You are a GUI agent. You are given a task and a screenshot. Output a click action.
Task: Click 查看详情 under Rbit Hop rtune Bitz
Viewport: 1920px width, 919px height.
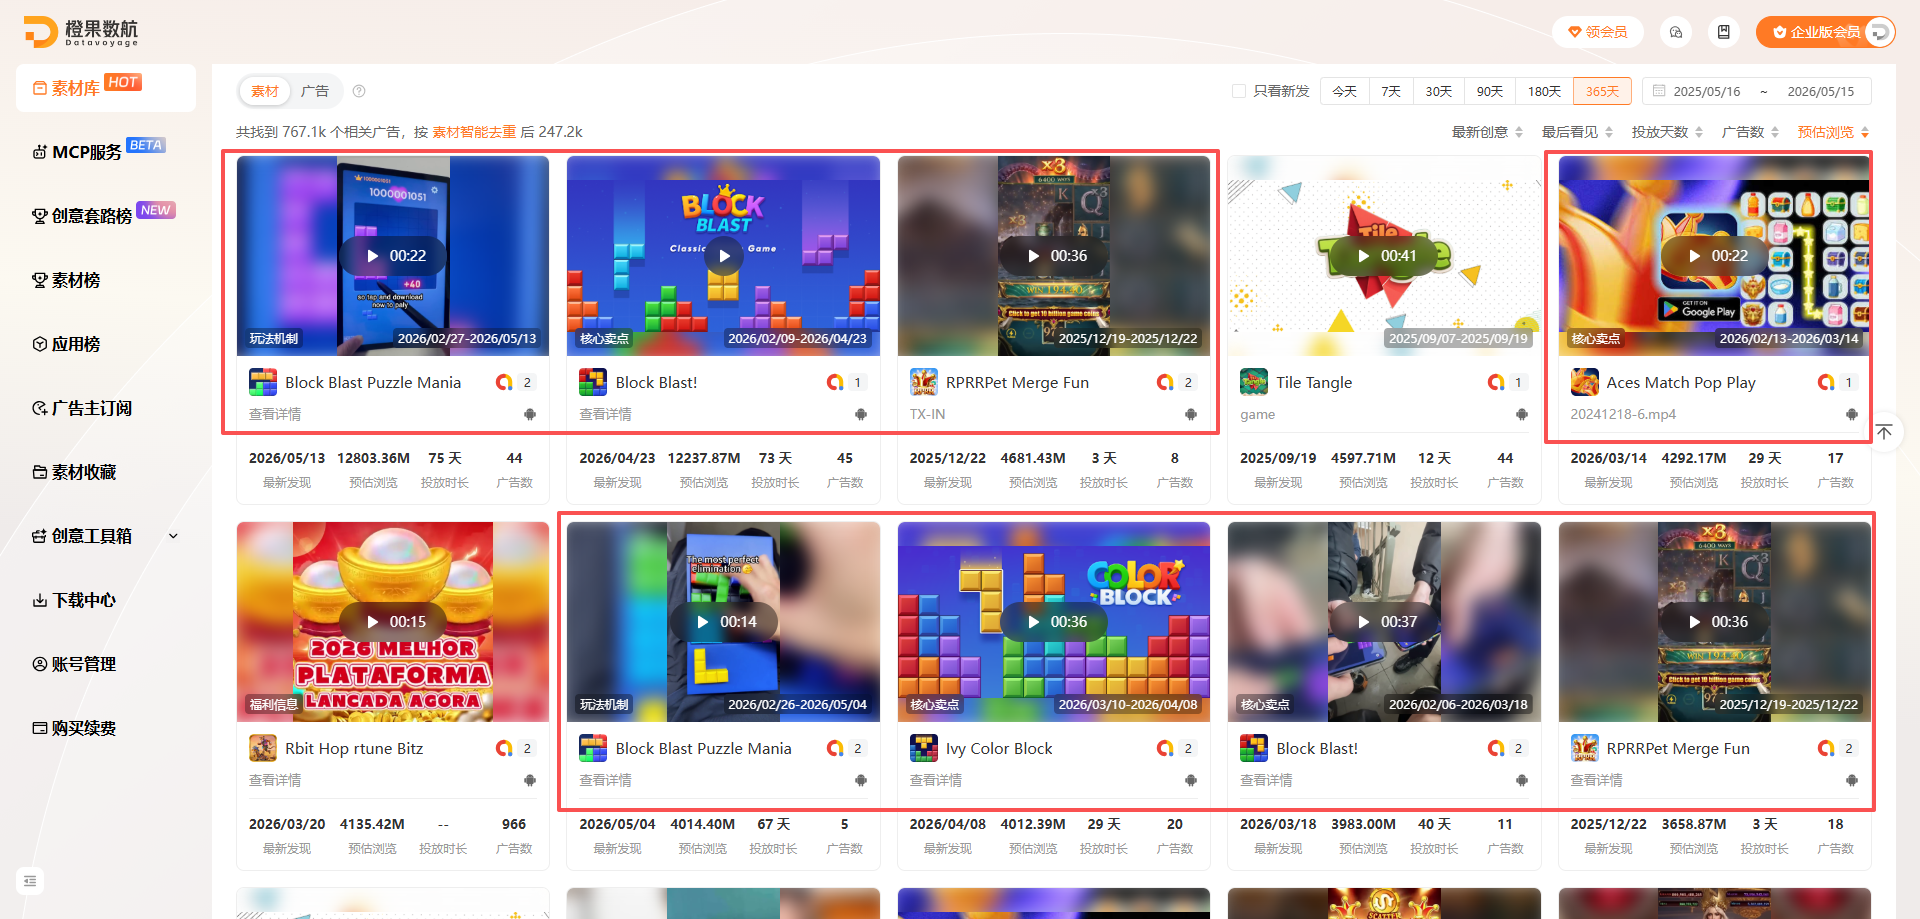tap(275, 780)
